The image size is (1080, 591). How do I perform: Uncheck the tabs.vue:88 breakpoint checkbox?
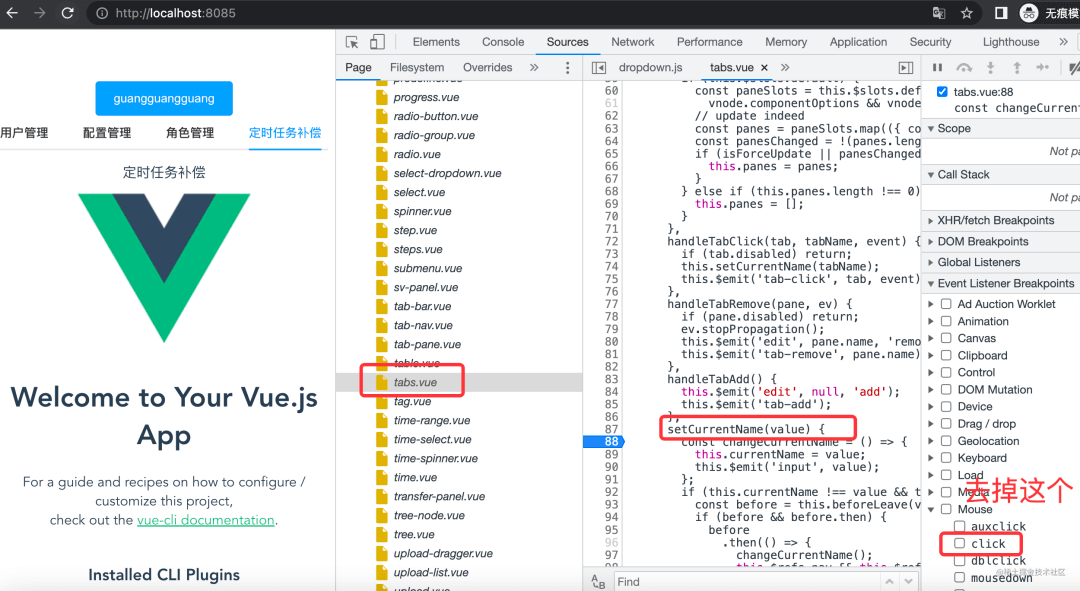pos(942,92)
